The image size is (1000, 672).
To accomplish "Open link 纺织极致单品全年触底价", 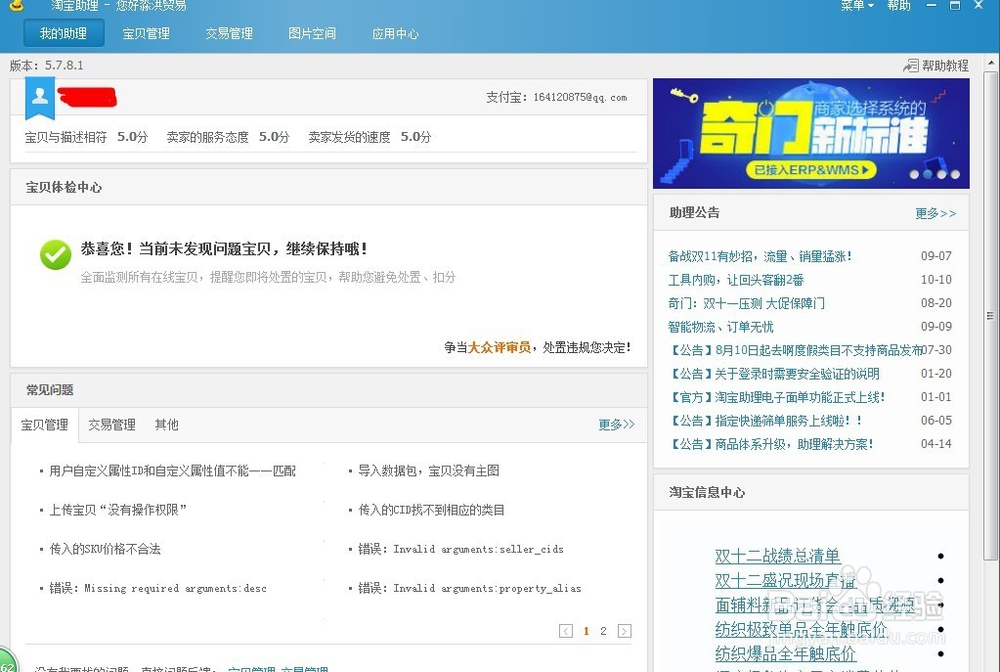I will click(801, 629).
